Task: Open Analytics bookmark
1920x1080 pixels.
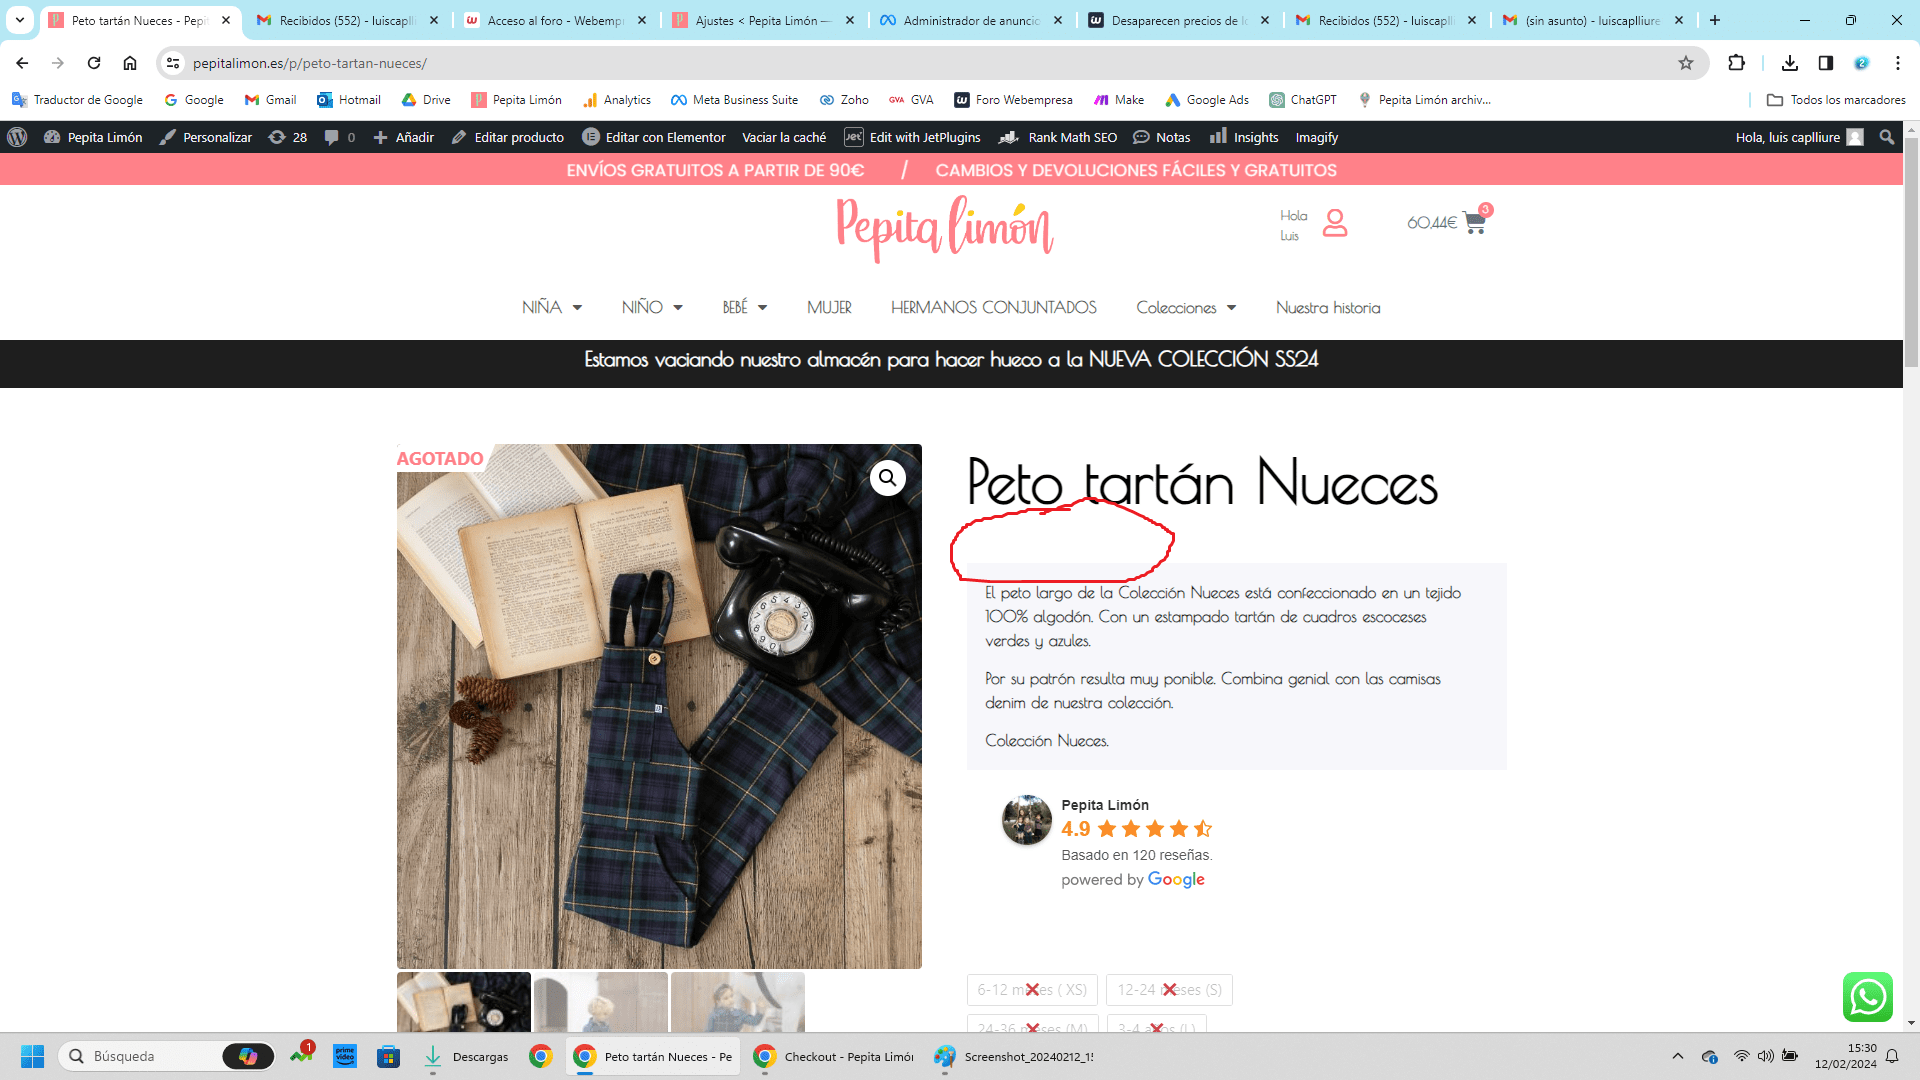Action: click(x=617, y=100)
